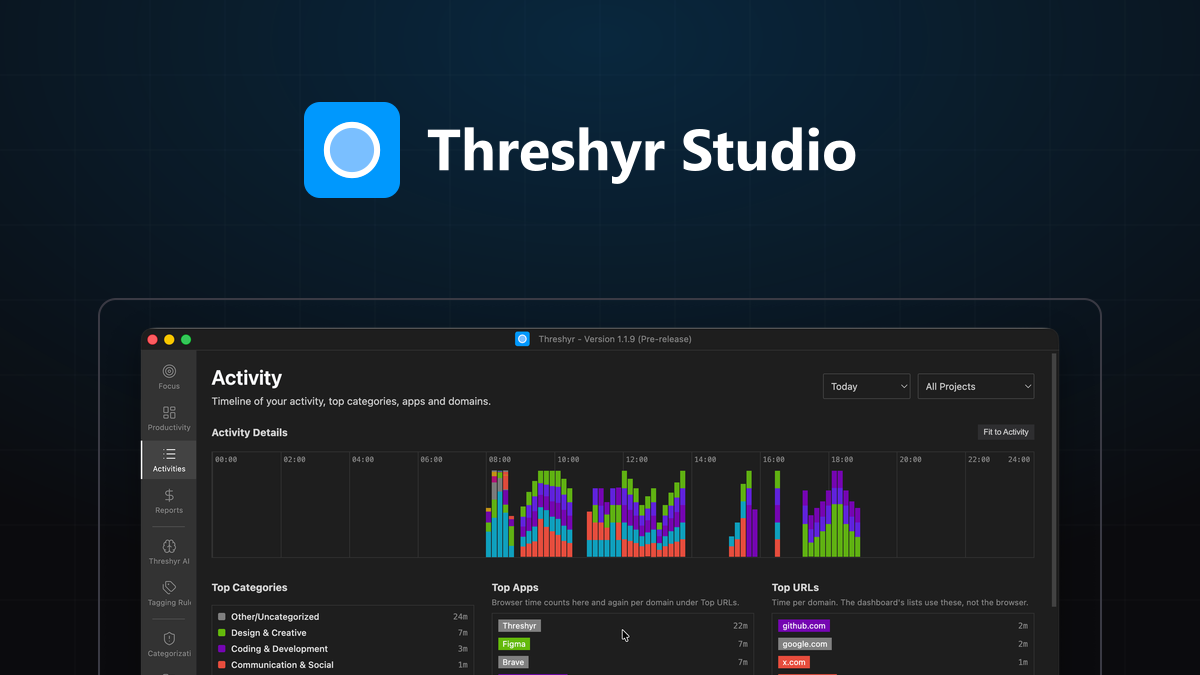This screenshot has height=675, width=1200.
Task: Click the Top Categories heading
Action: pyautogui.click(x=249, y=588)
